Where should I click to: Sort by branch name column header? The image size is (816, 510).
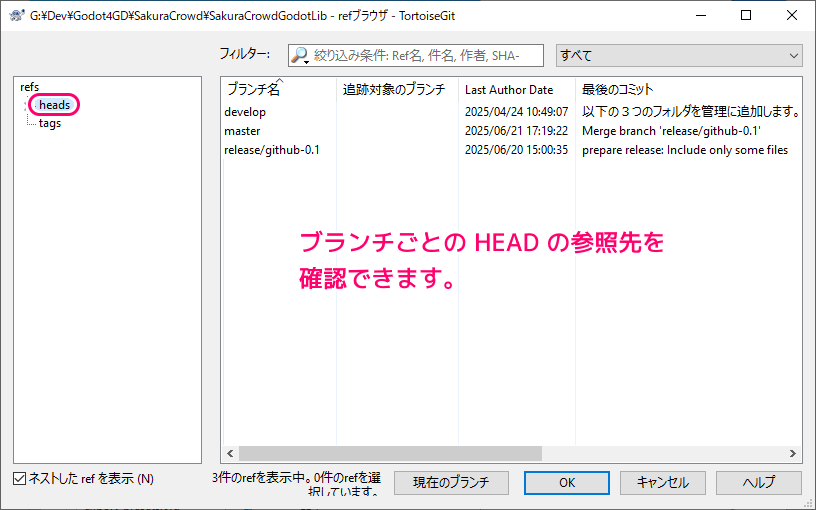pos(253,90)
